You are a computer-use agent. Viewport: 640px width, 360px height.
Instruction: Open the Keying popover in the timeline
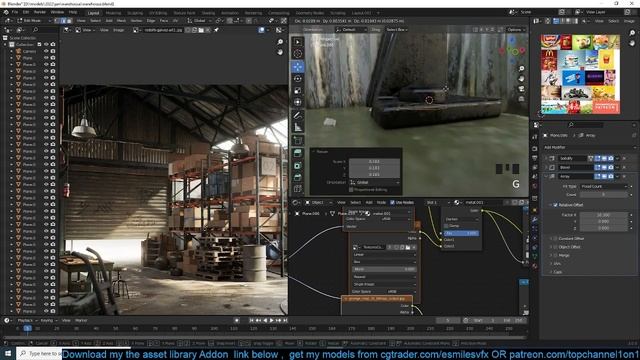click(48, 320)
